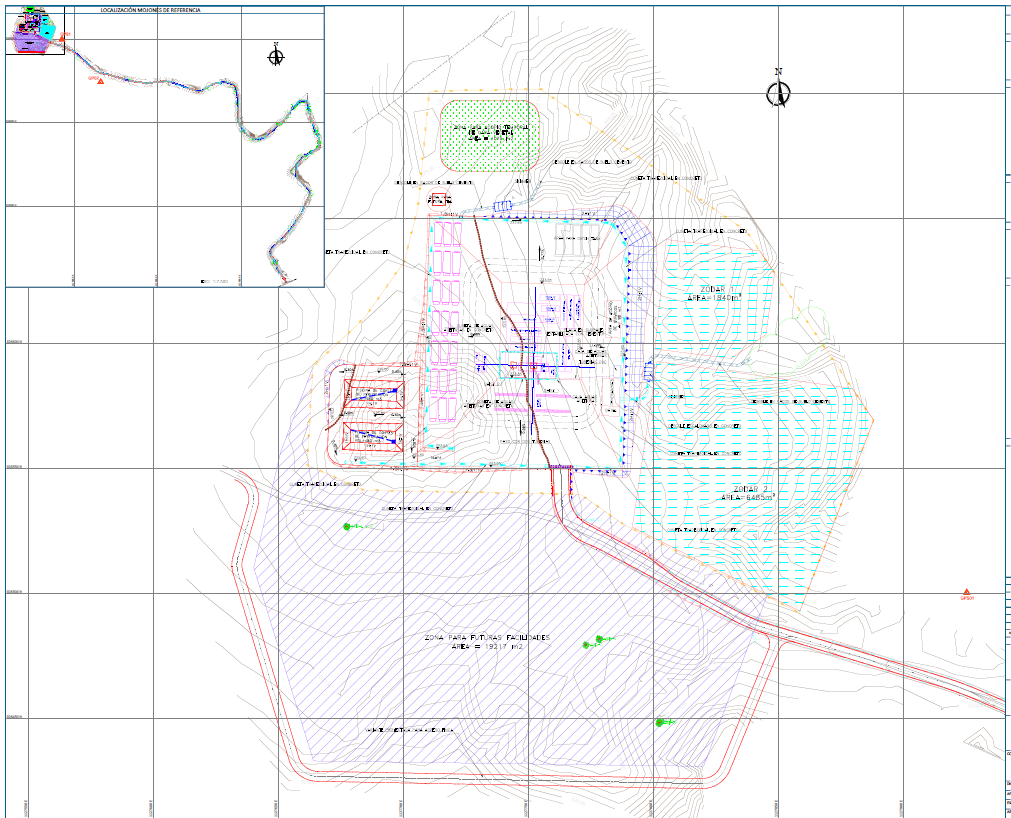Select the 'ZONA PARA FUTURAS FACILIDADES' label
1011x818 pixels.
point(487,637)
